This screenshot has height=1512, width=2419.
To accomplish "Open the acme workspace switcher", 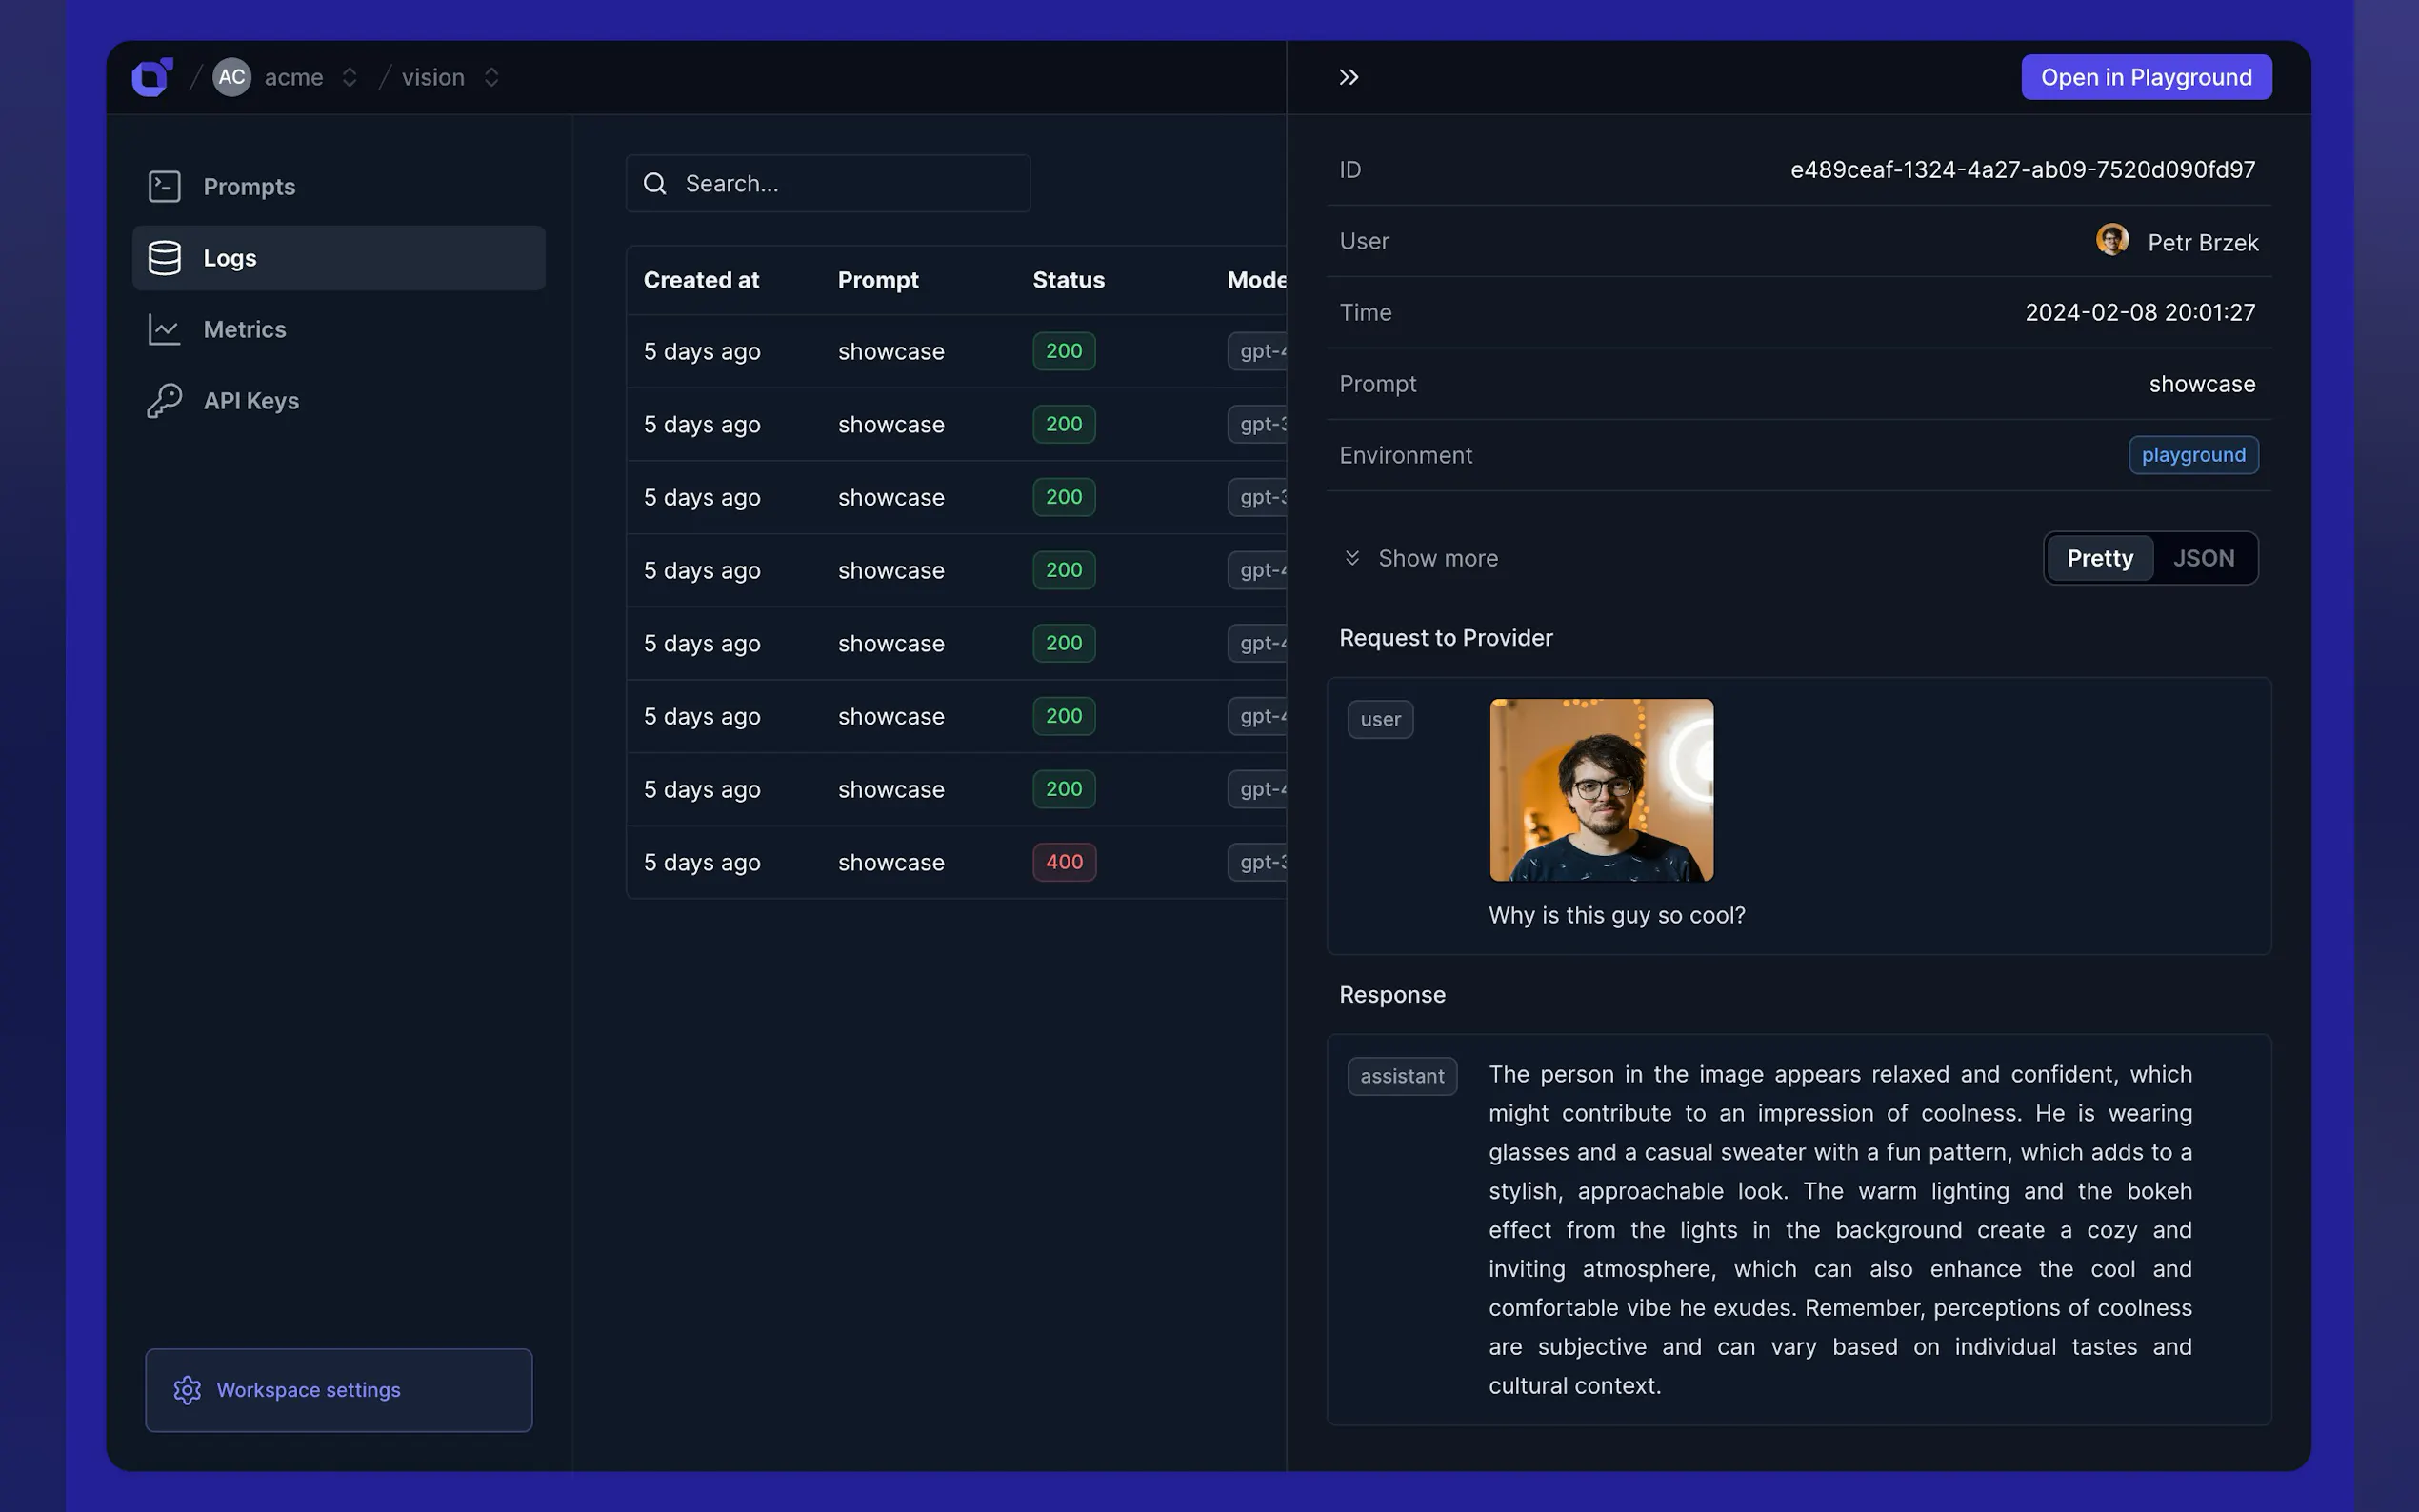I will pos(349,77).
